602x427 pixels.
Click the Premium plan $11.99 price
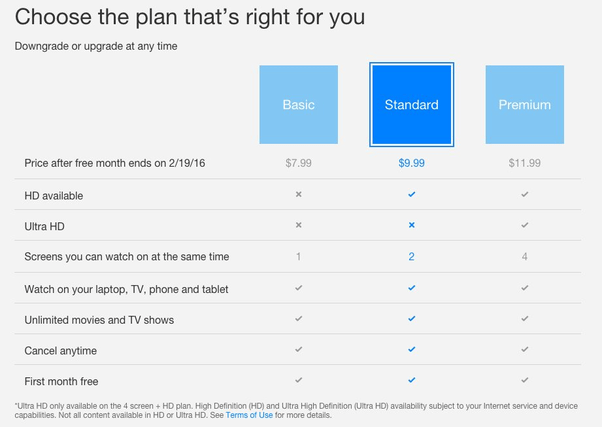[x=524, y=163]
